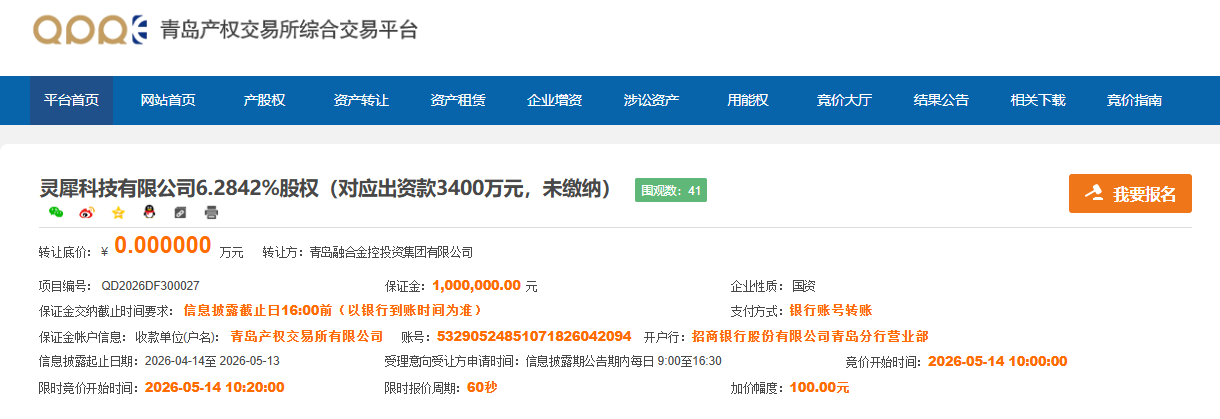Open the 企业增资 nav item
Screen dimensions: 1220x419
[x=555, y=100]
